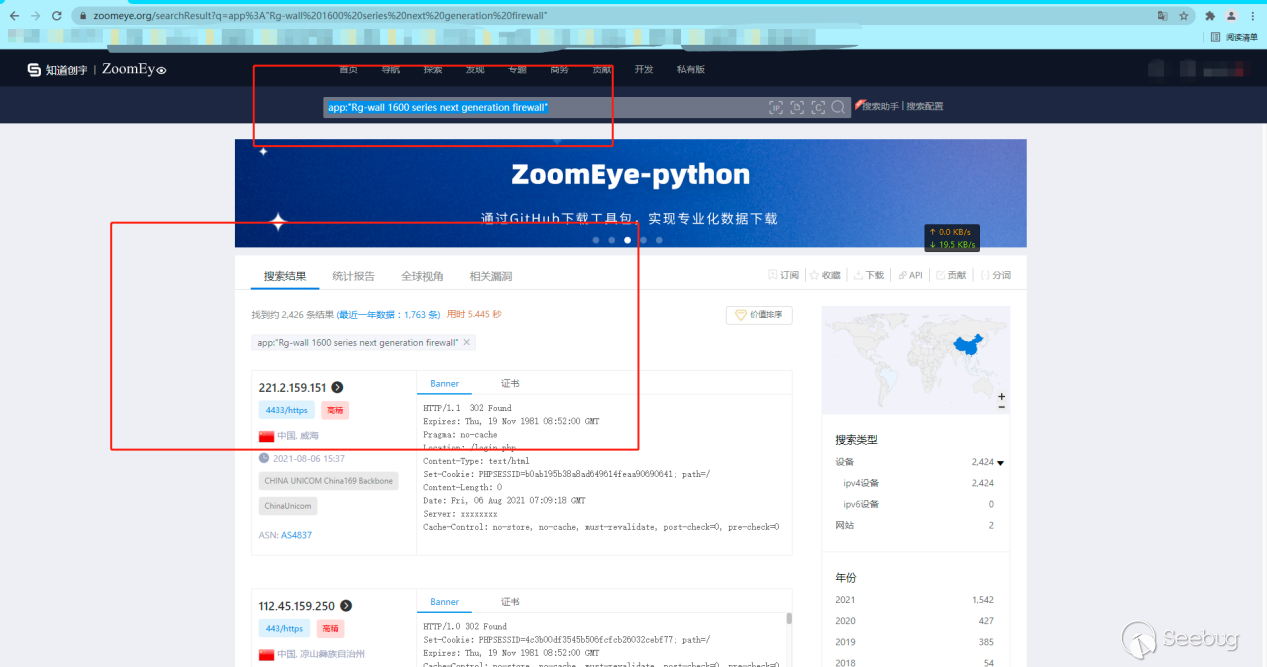
Task: Click the 价值排序 sort button
Action: tap(759, 315)
